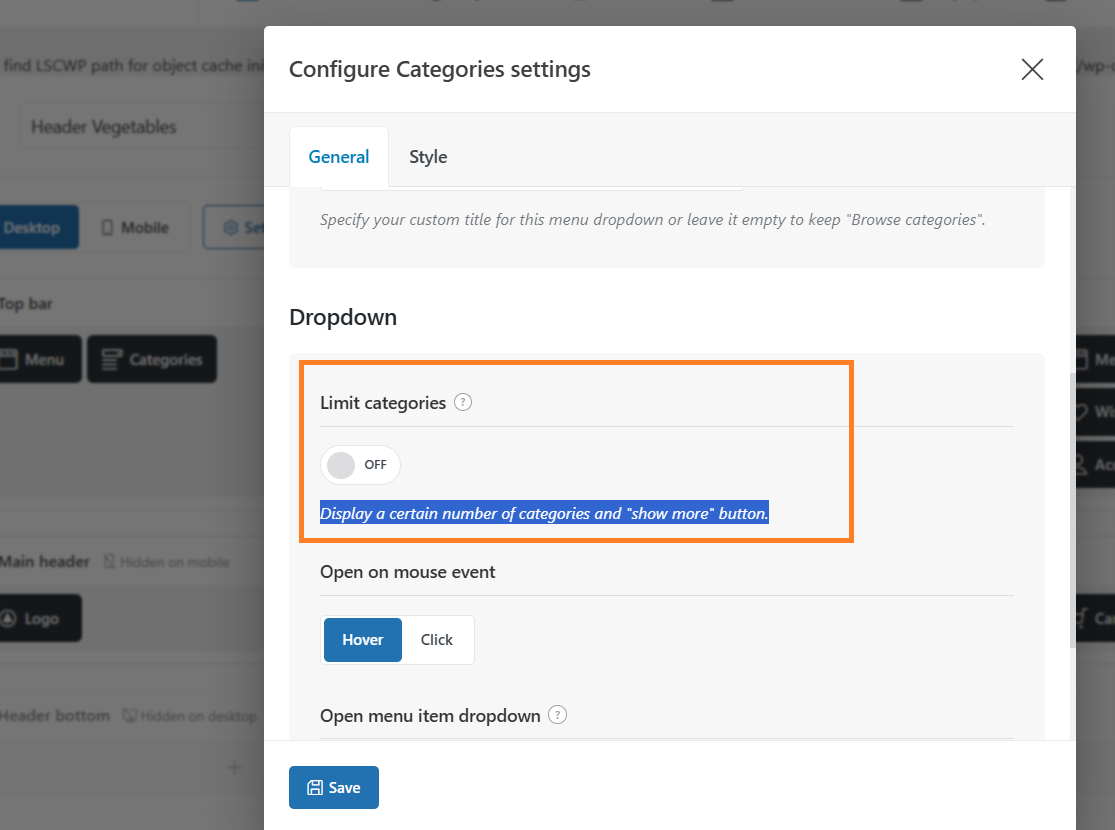The image size is (1115, 830).
Task: Switch to the General tab
Action: 338,156
